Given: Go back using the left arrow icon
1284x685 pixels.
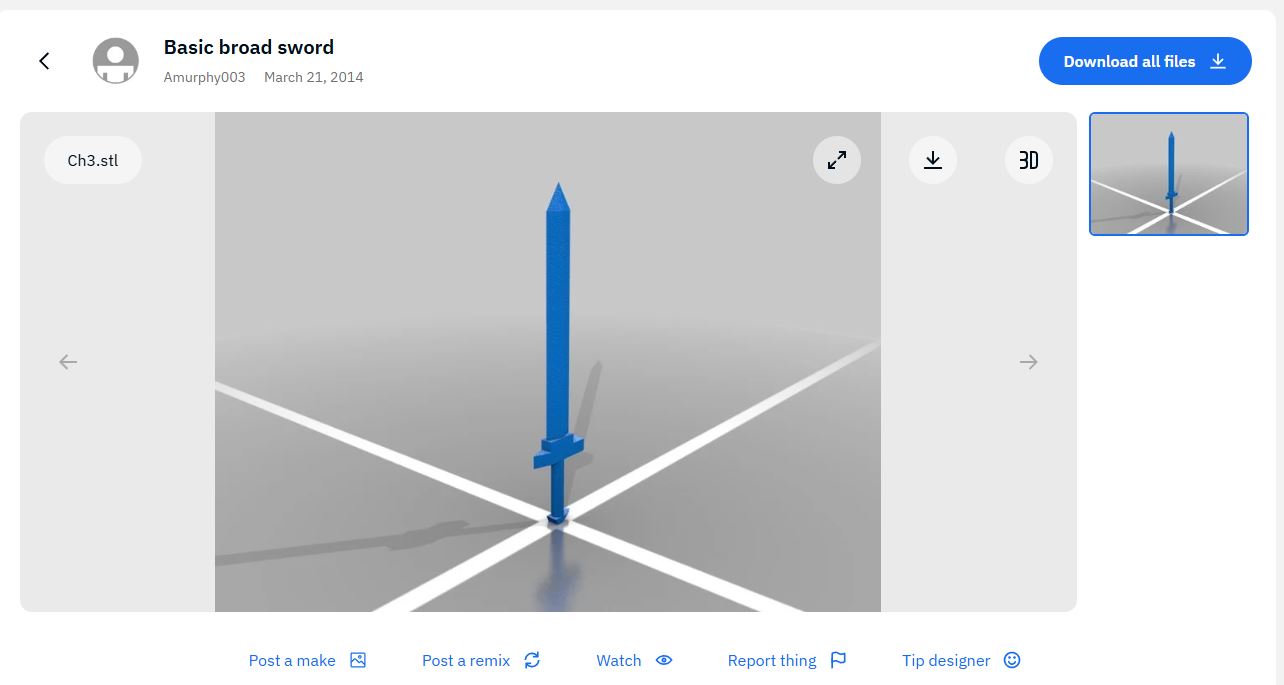Looking at the screenshot, I should [x=44, y=61].
